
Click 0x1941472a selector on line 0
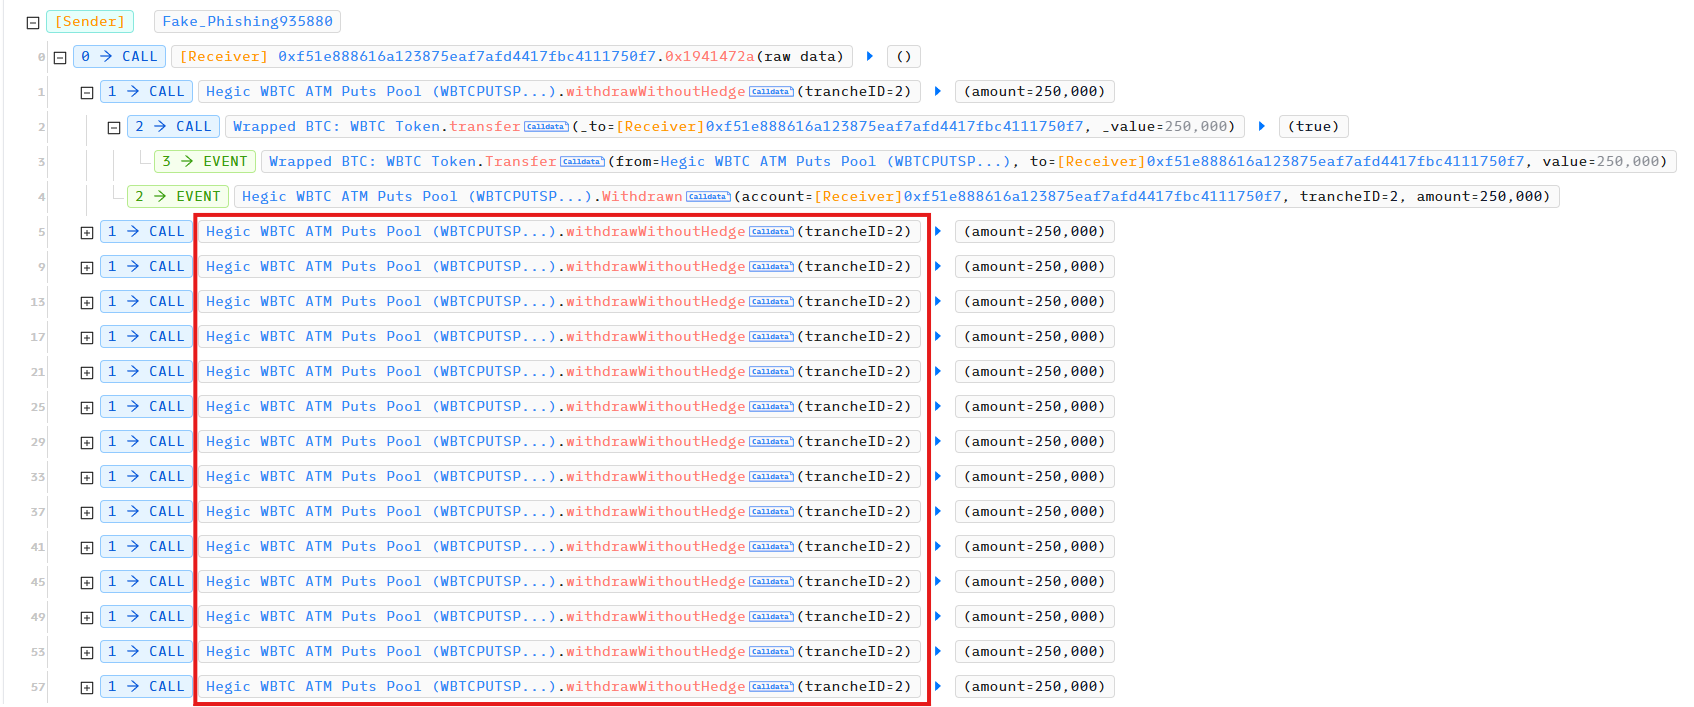(x=709, y=57)
